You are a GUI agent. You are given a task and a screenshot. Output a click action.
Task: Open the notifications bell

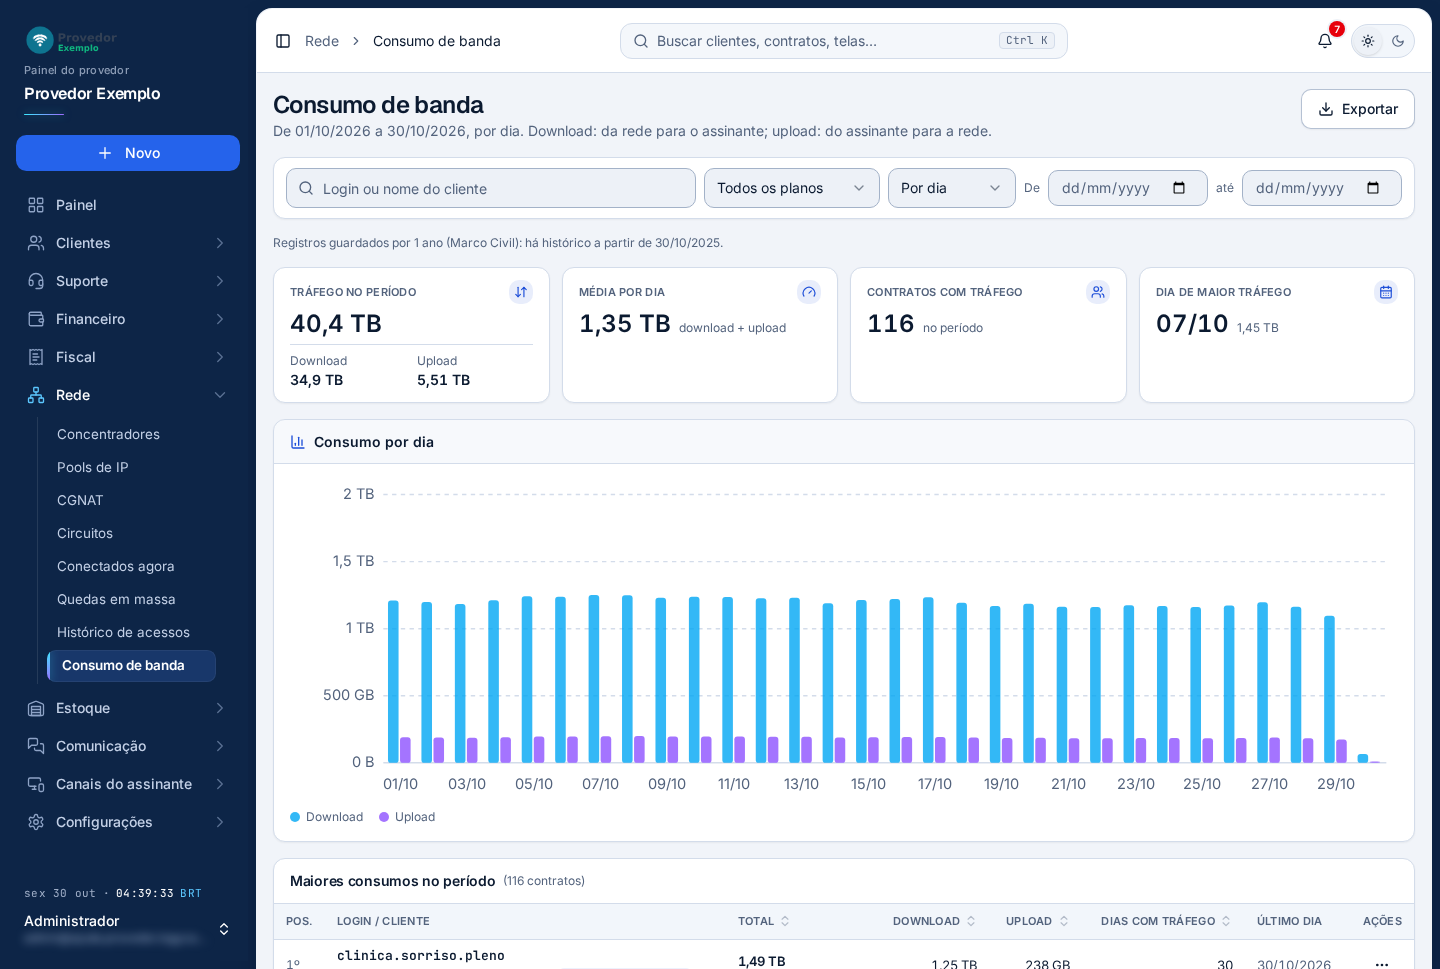pyautogui.click(x=1325, y=41)
